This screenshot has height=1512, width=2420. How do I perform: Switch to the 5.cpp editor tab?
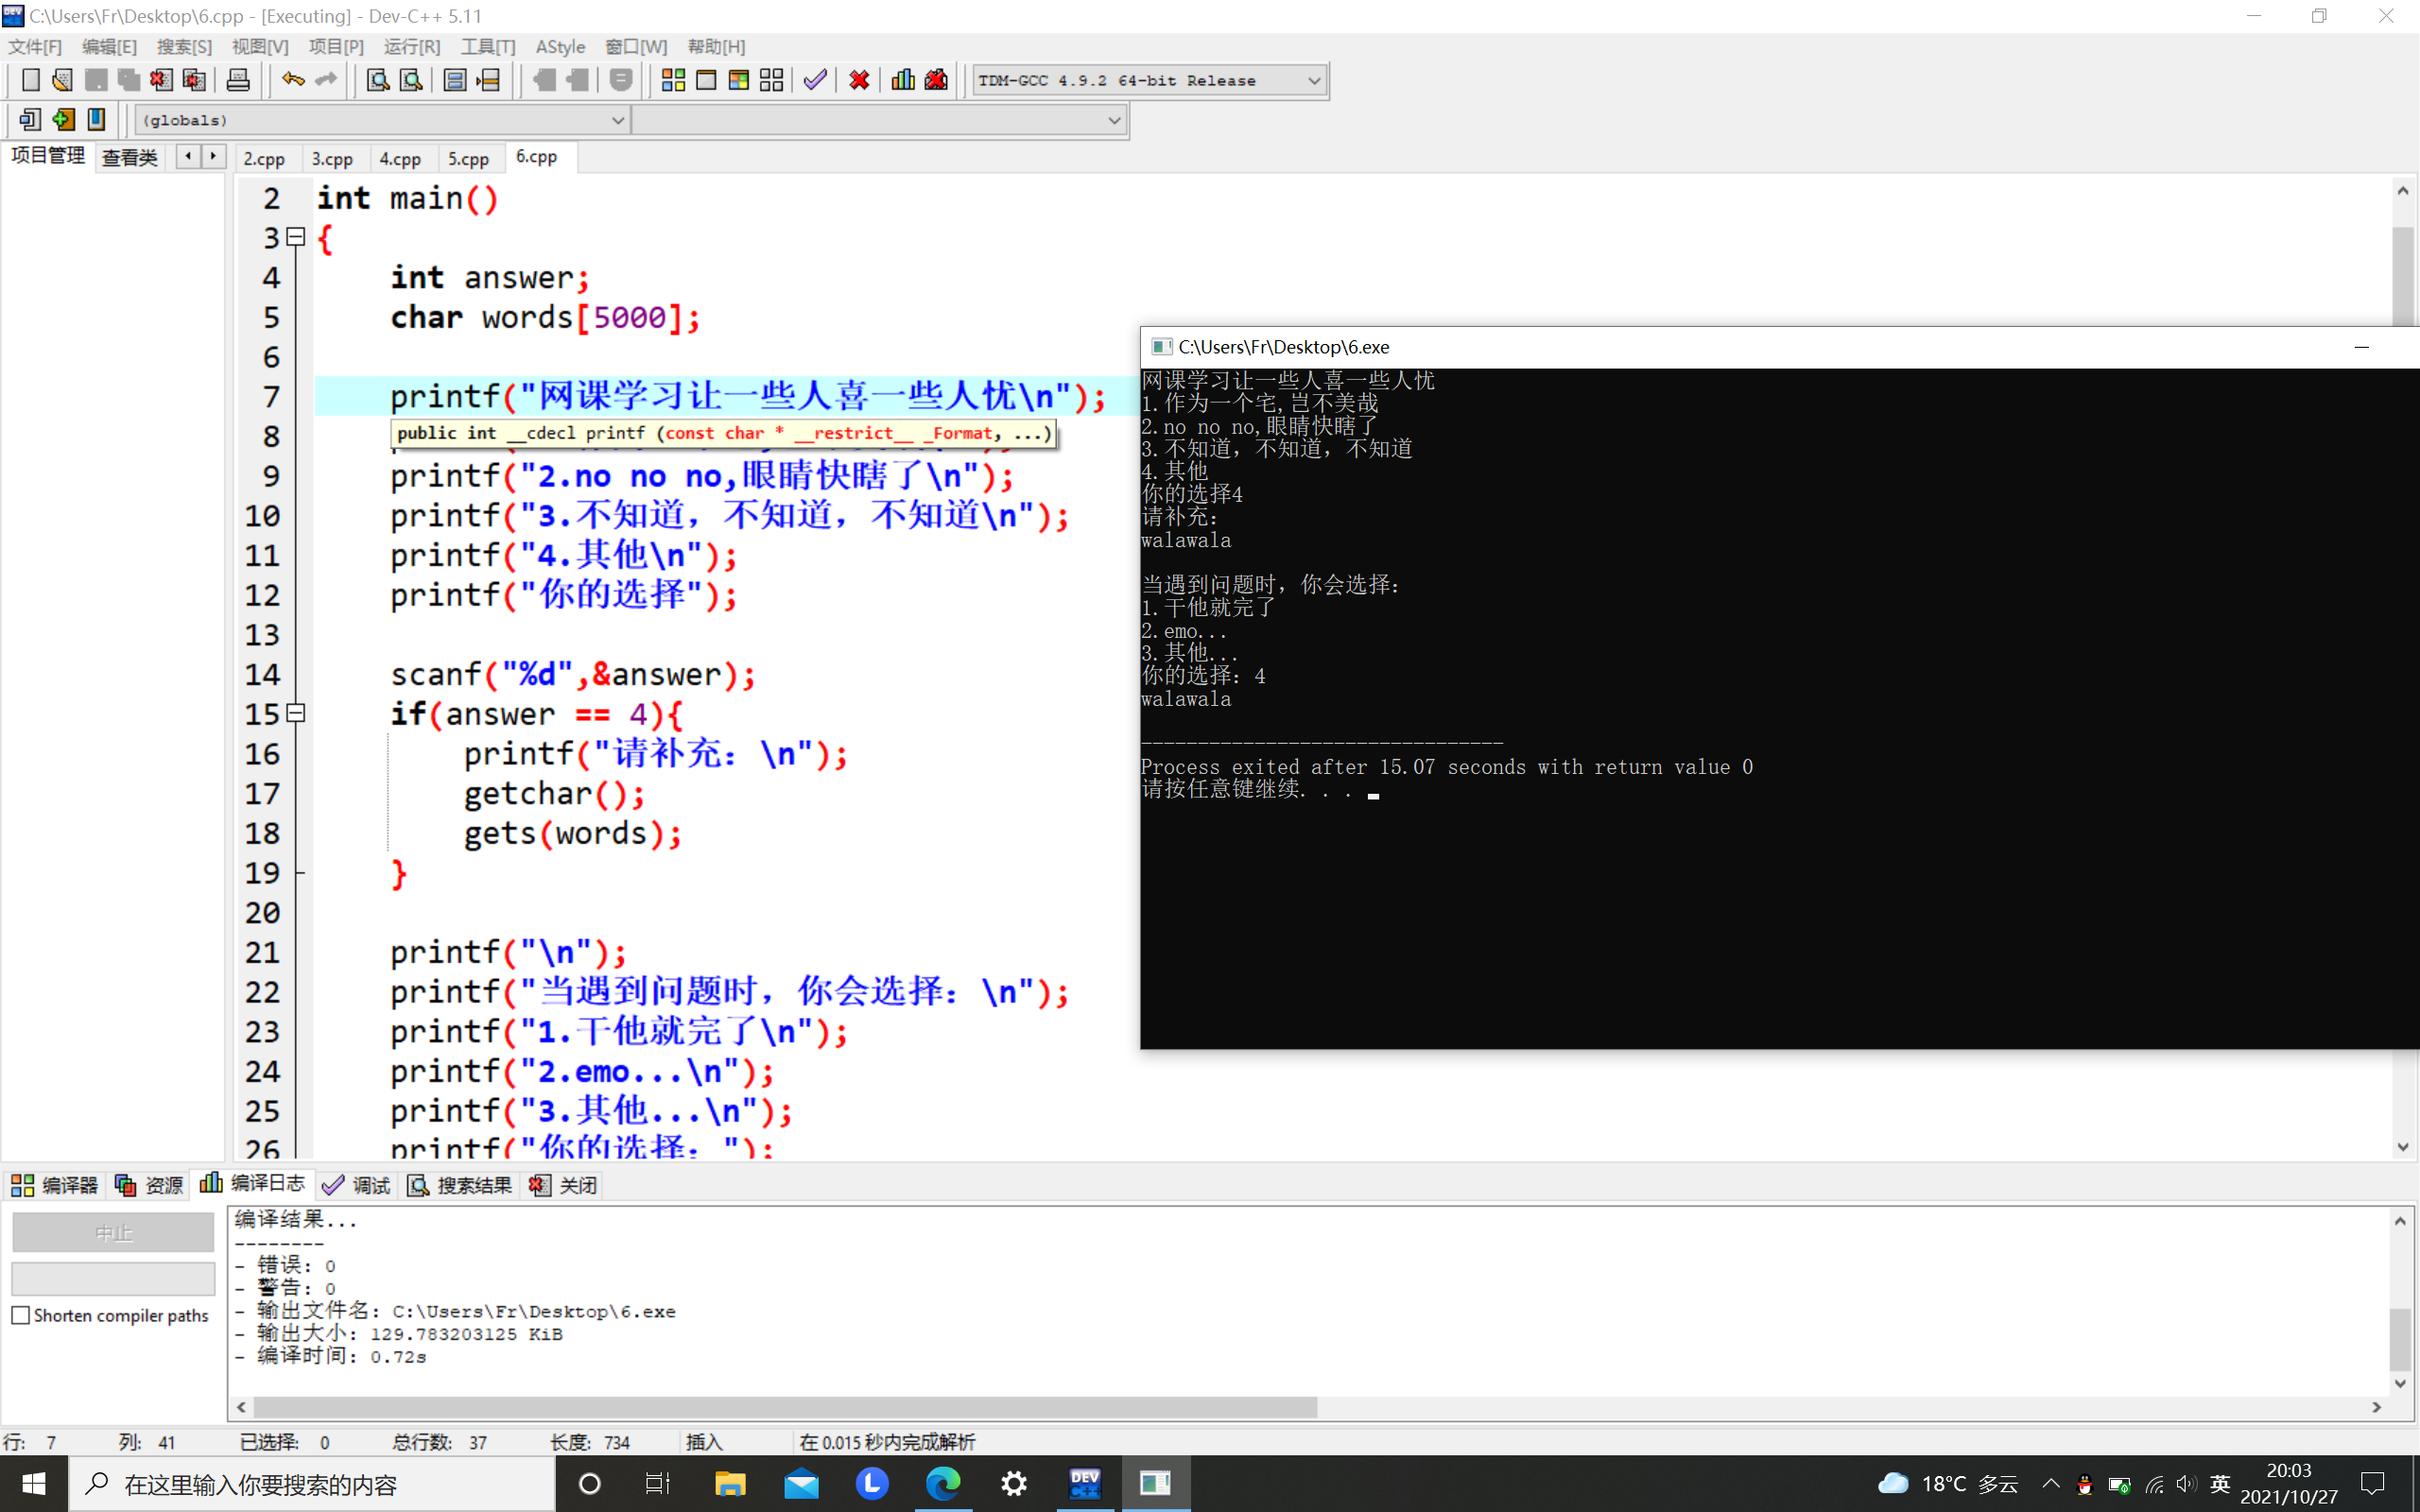click(x=468, y=158)
